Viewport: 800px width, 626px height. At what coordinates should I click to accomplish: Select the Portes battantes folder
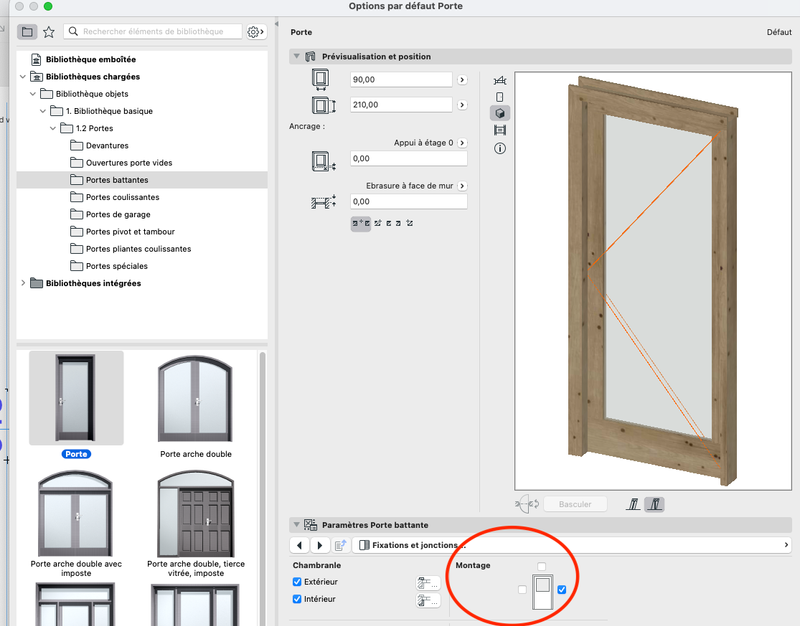(142, 180)
